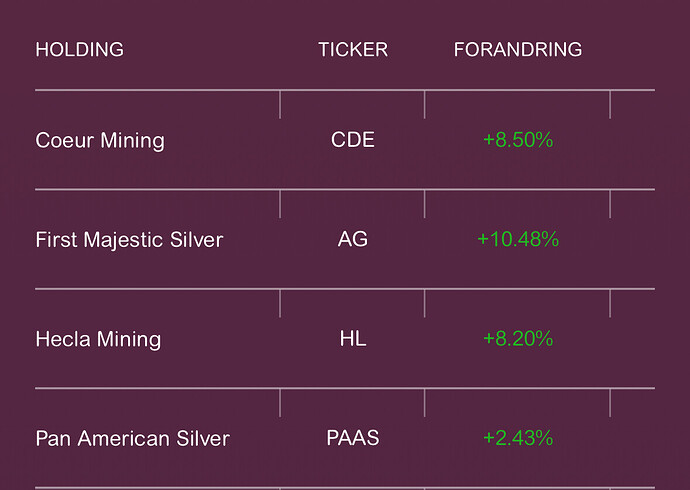The height and width of the screenshot is (490, 690).
Task: Select the First Majestic Silver holding name
Action: click(x=129, y=240)
